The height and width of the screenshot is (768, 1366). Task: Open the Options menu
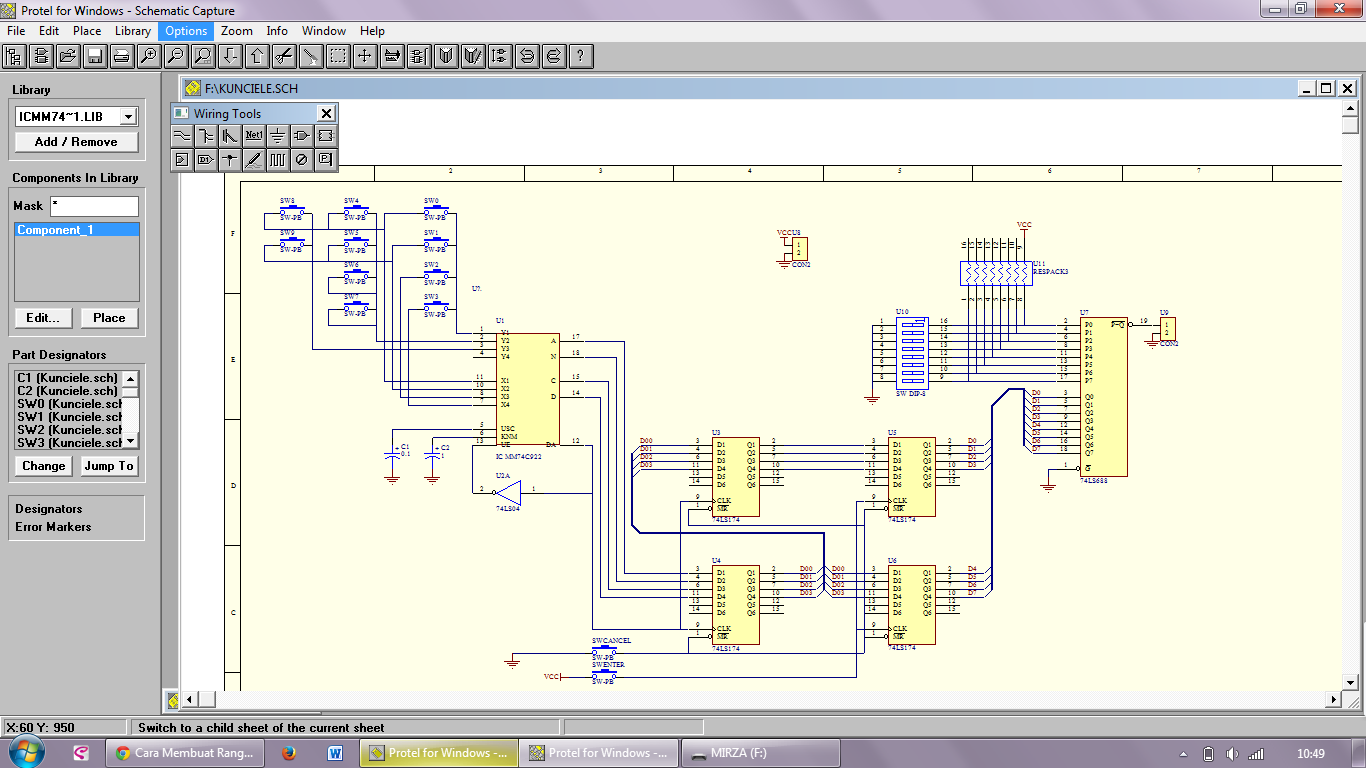[186, 31]
